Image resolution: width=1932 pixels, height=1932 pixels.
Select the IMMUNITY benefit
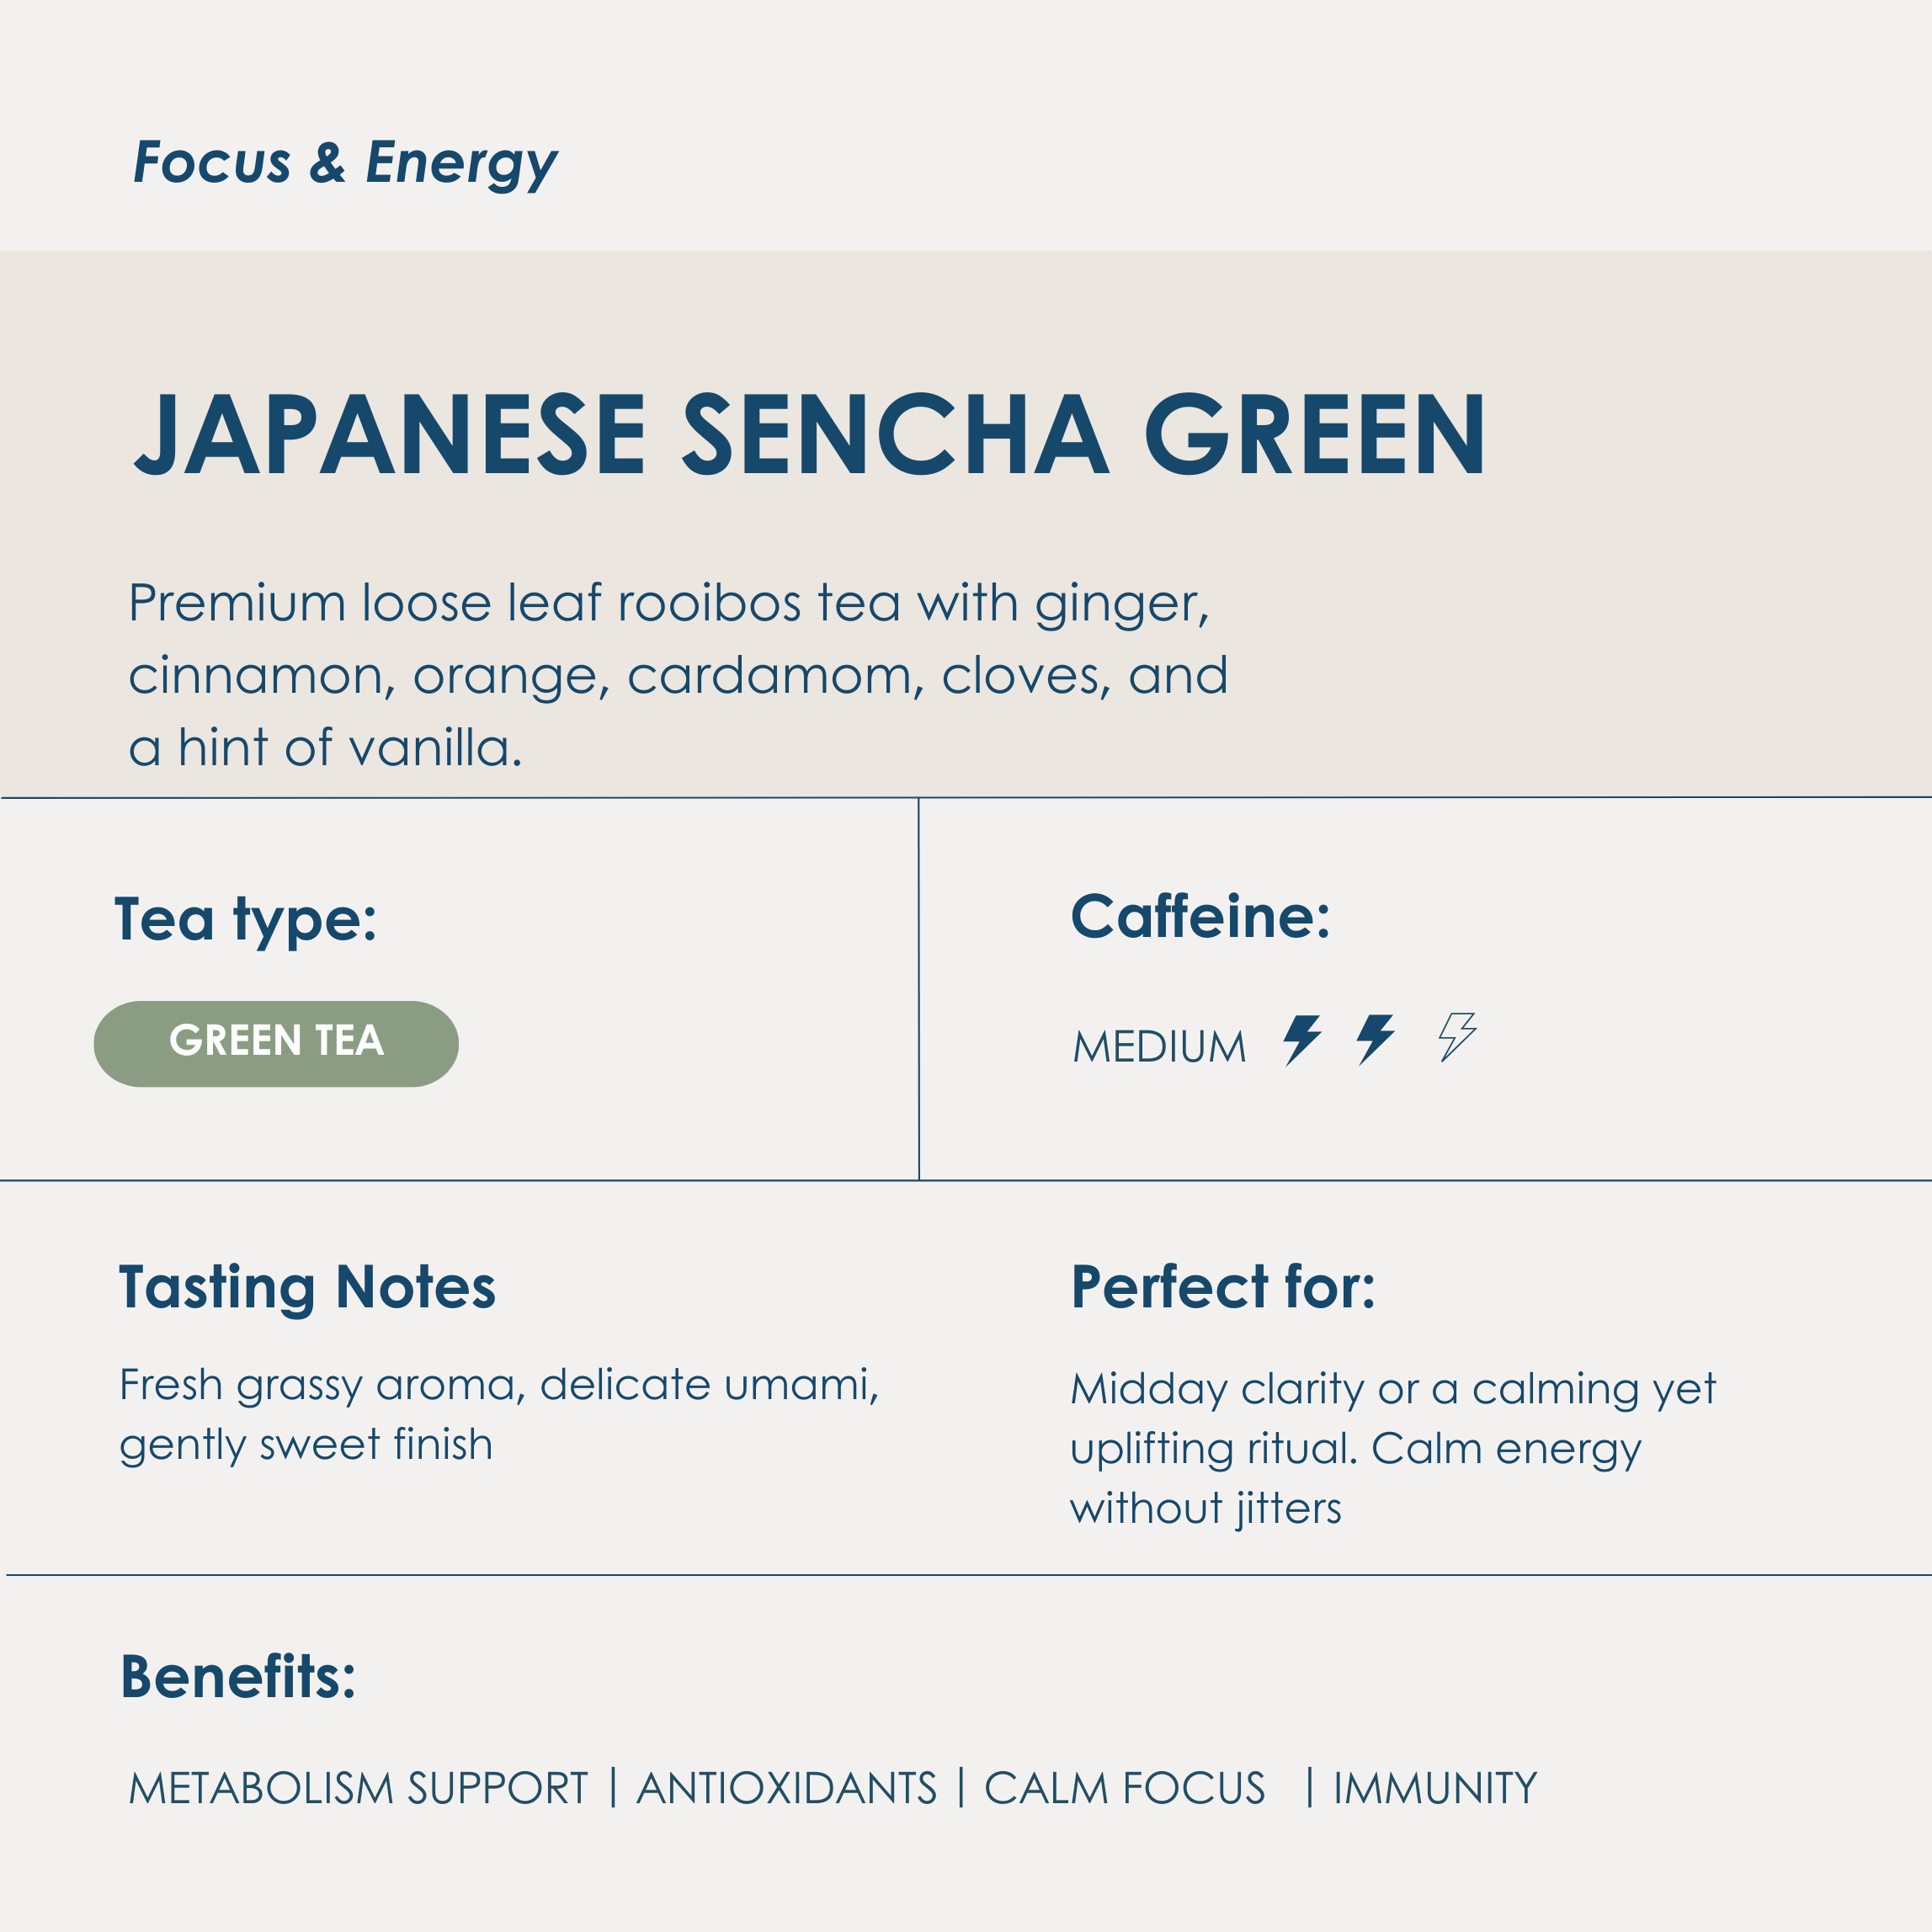1434,1788
